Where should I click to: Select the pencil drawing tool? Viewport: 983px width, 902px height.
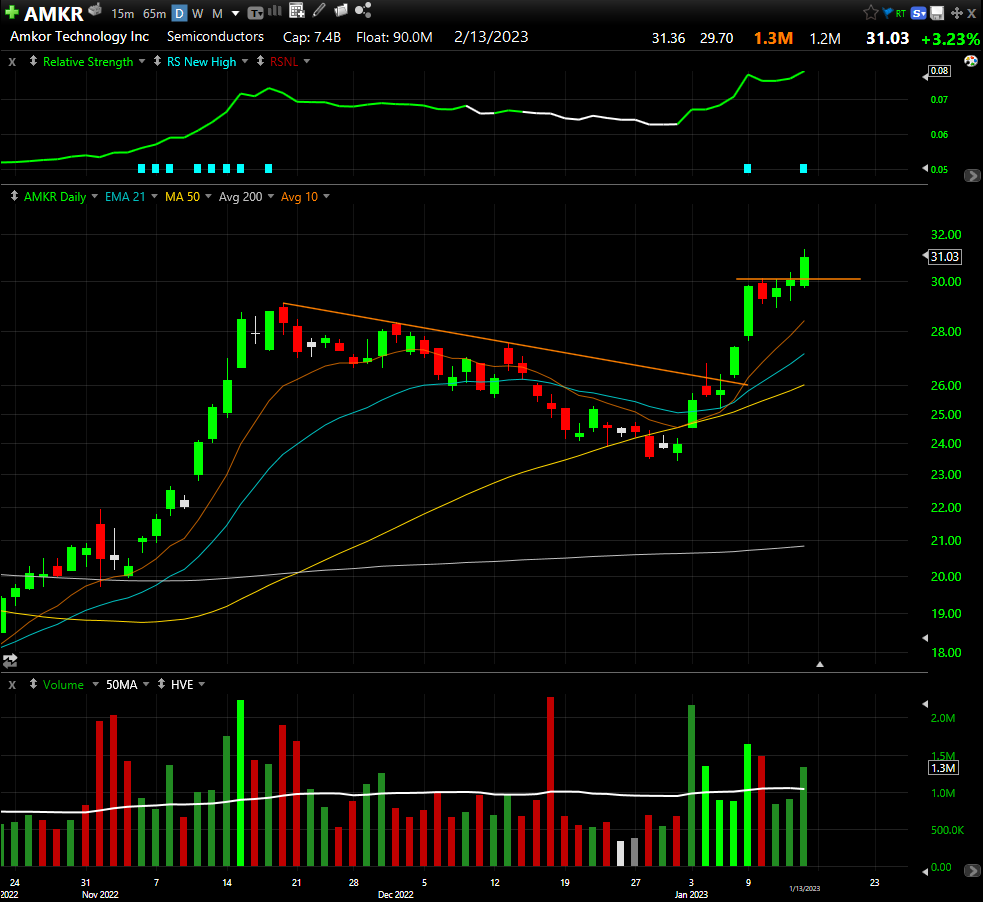(319, 10)
